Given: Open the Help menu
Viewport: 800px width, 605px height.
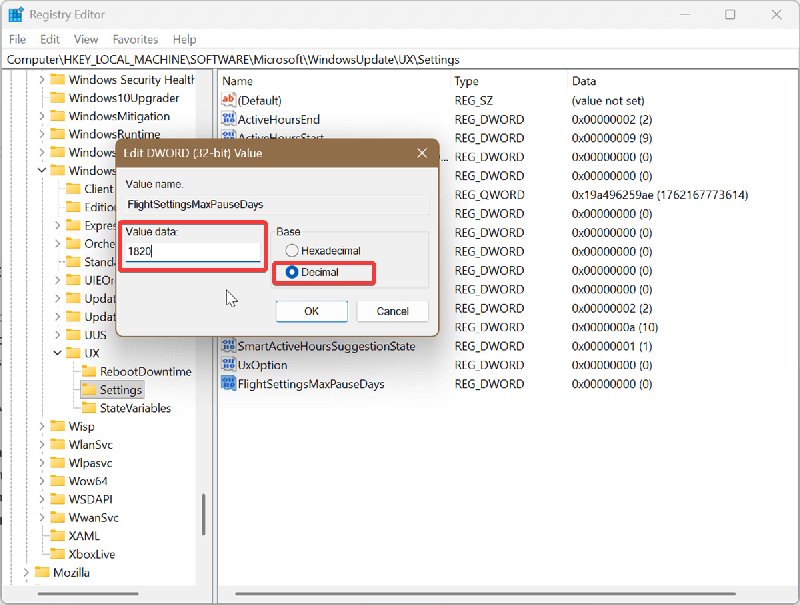Looking at the screenshot, I should 184,39.
